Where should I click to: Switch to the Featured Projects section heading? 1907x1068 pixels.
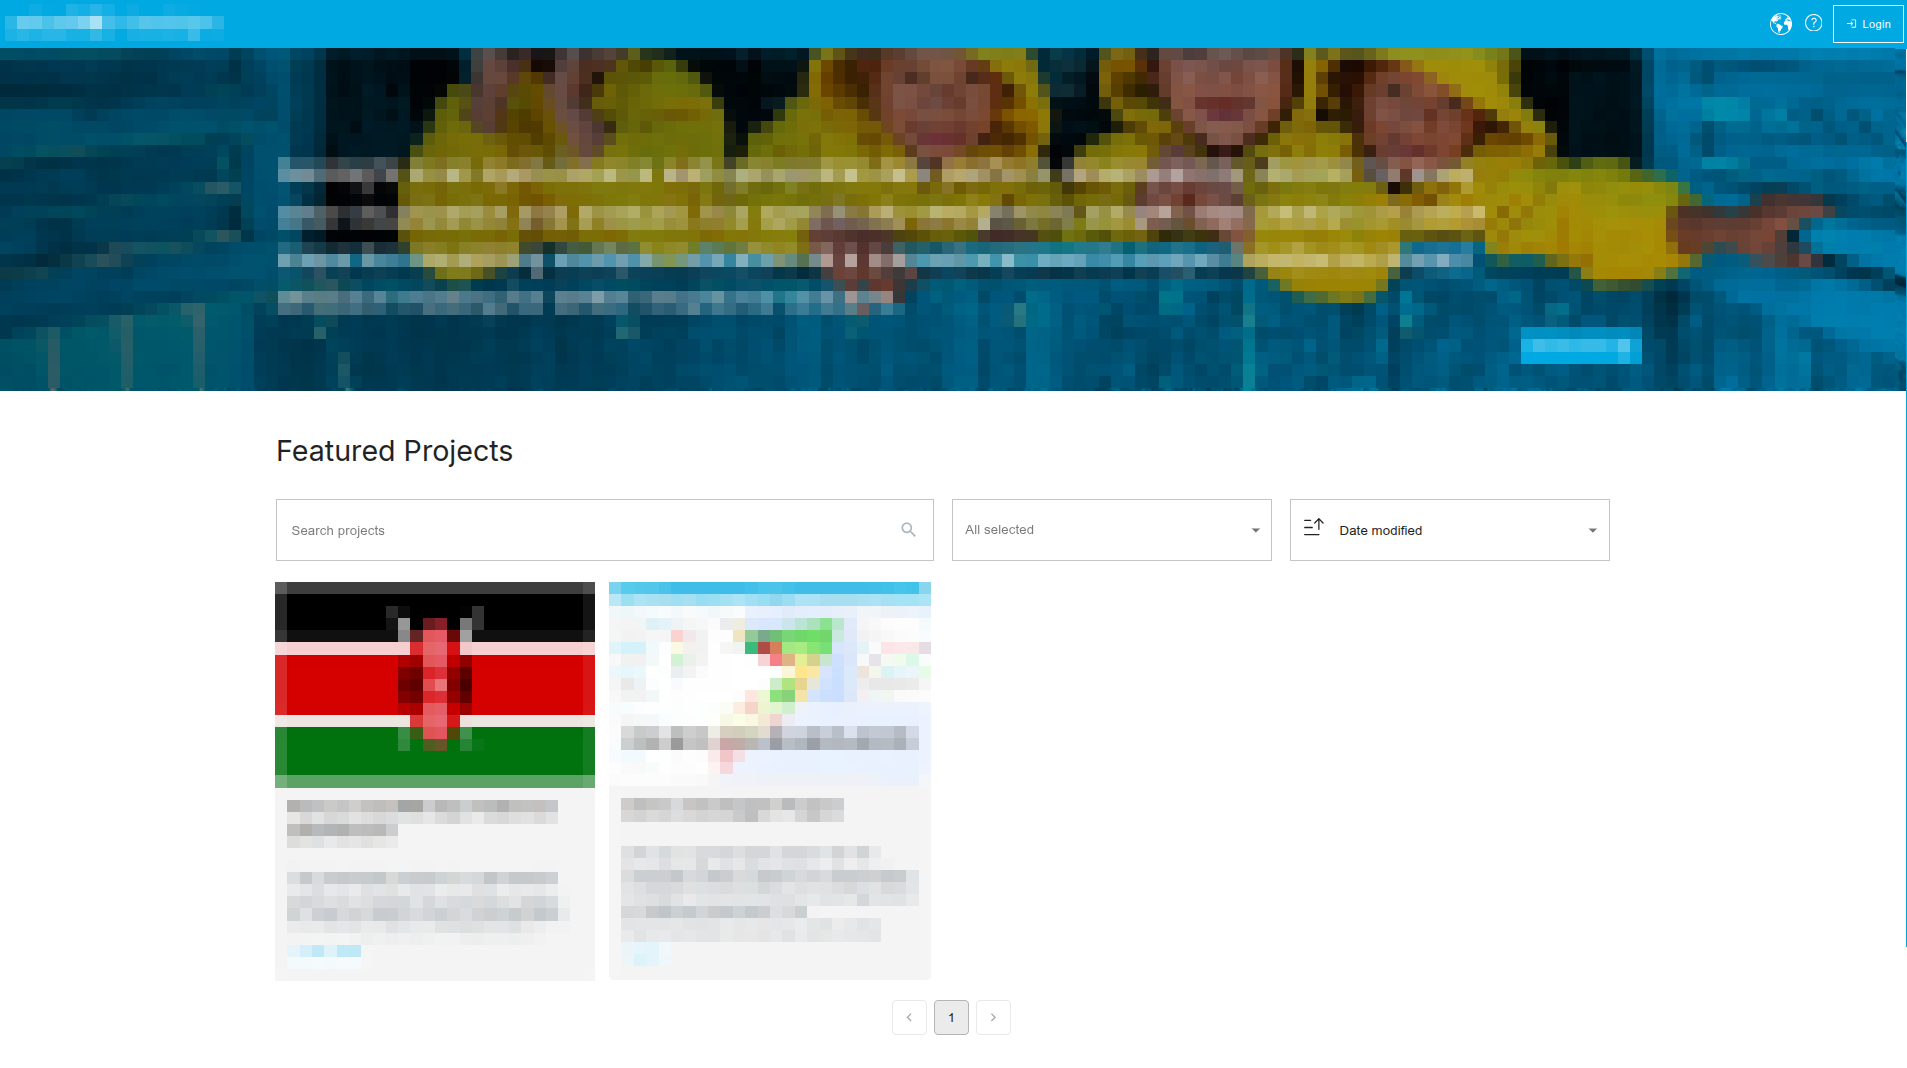tap(394, 451)
